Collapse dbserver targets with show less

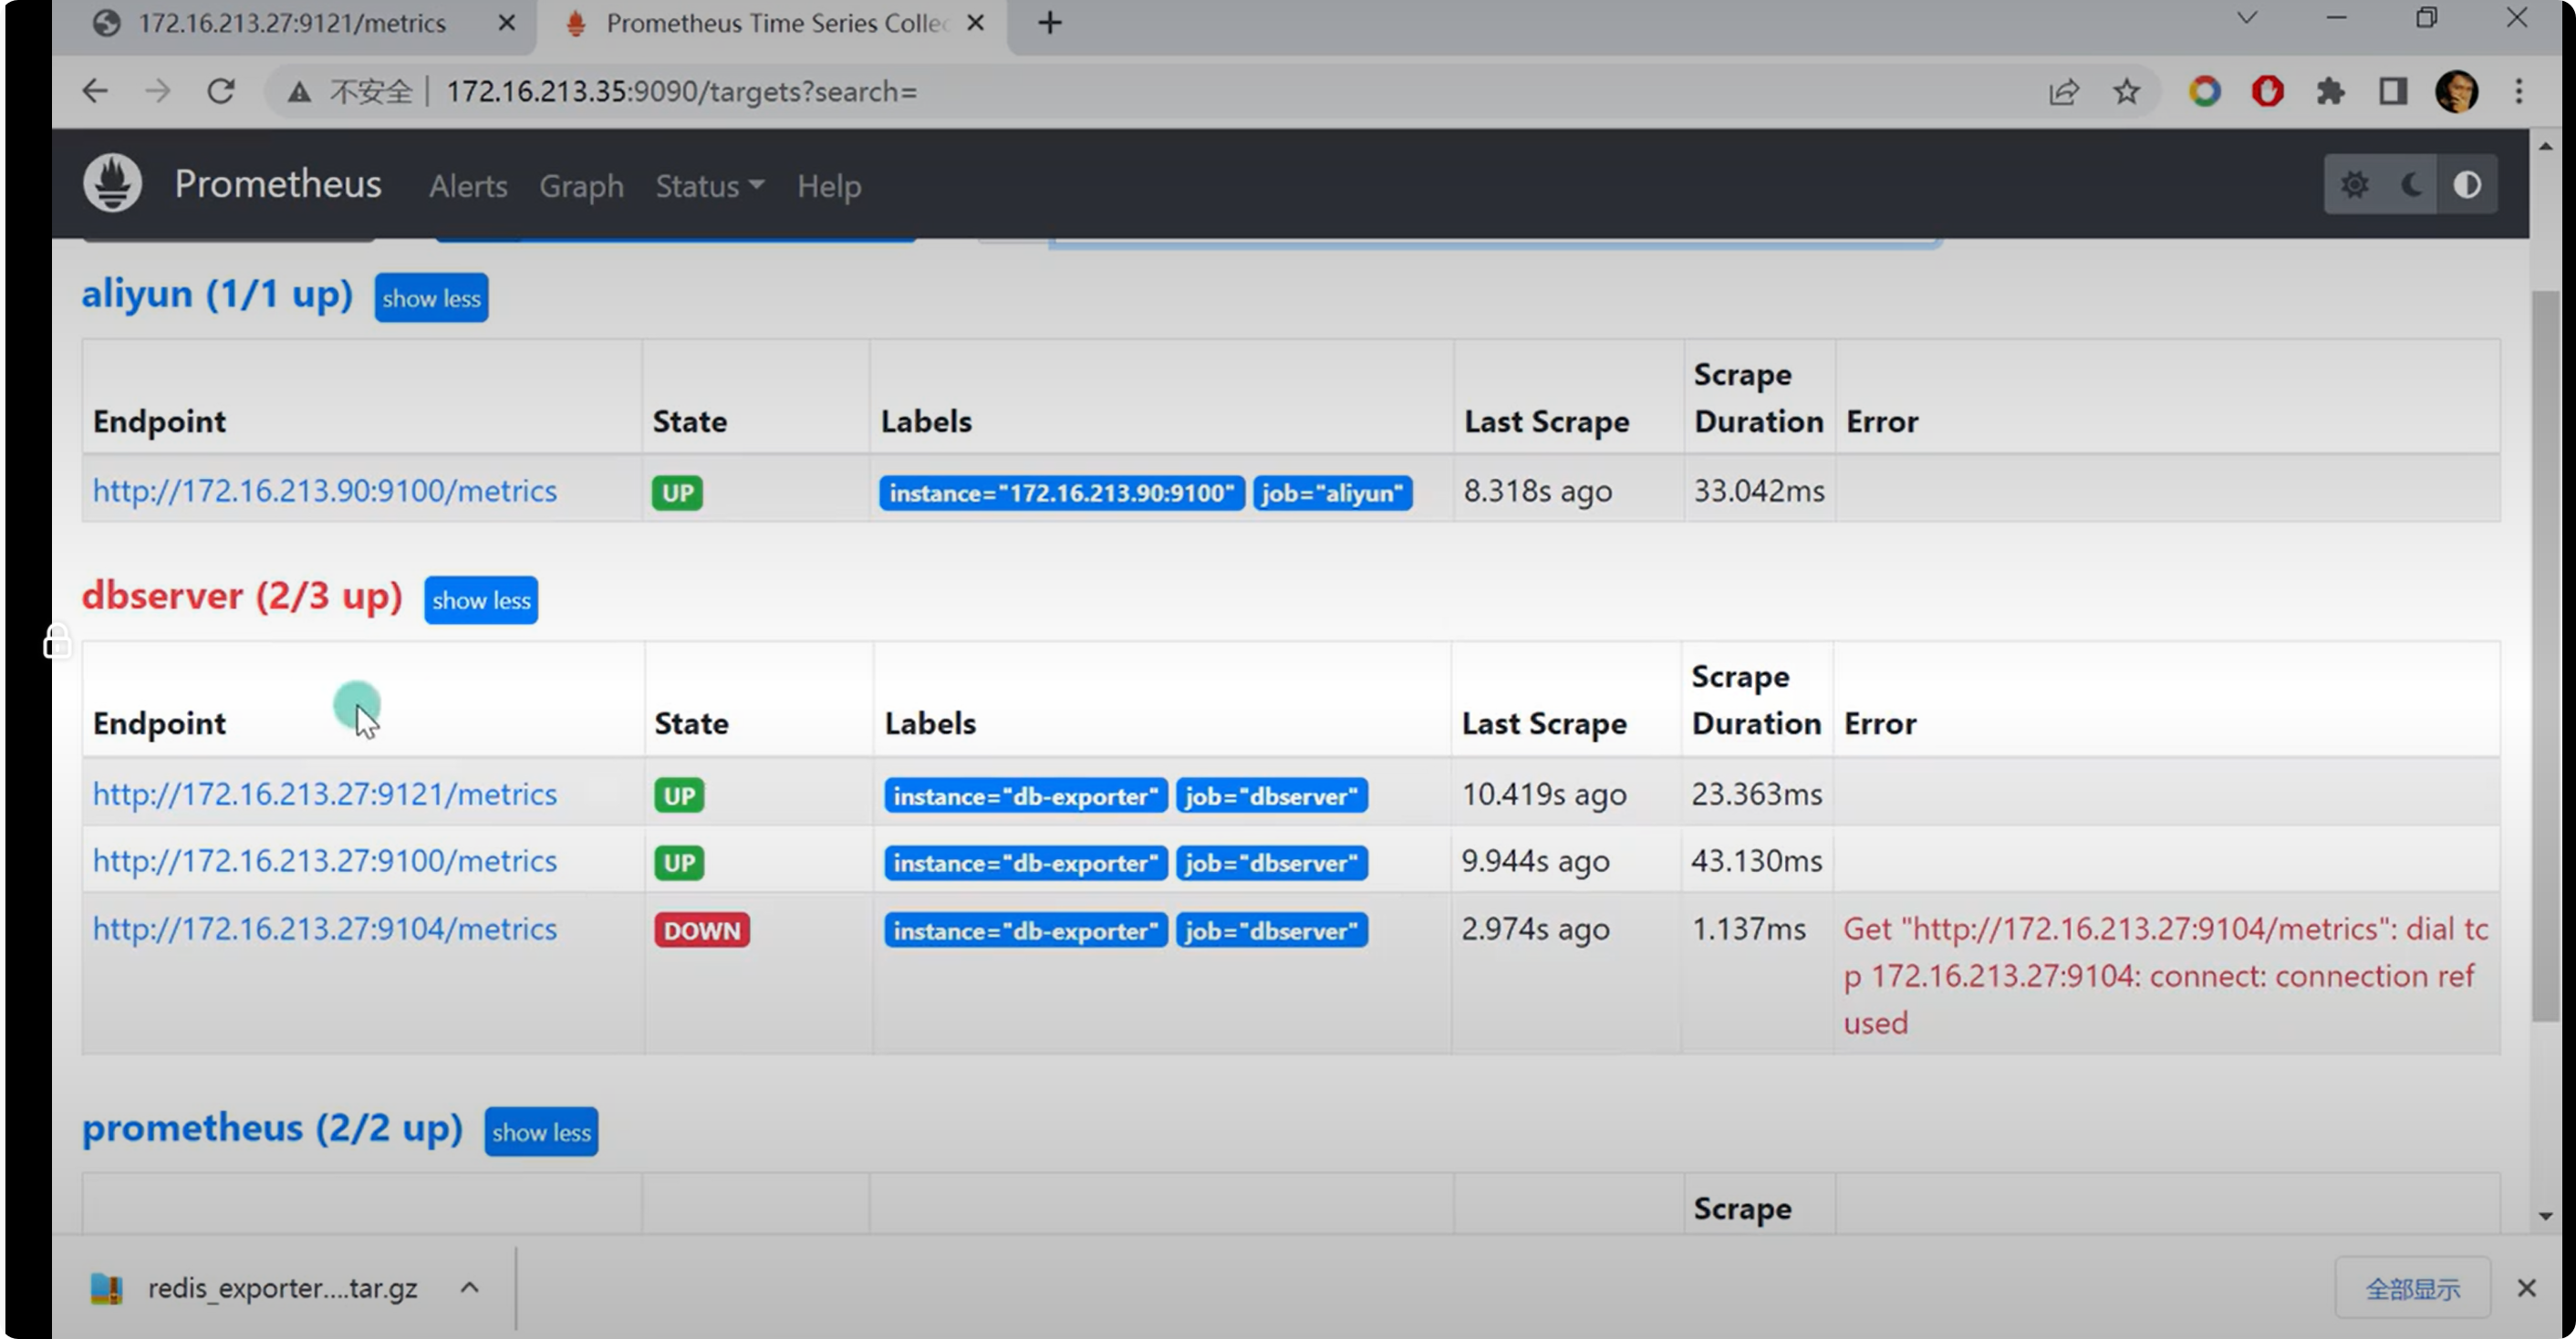(481, 600)
